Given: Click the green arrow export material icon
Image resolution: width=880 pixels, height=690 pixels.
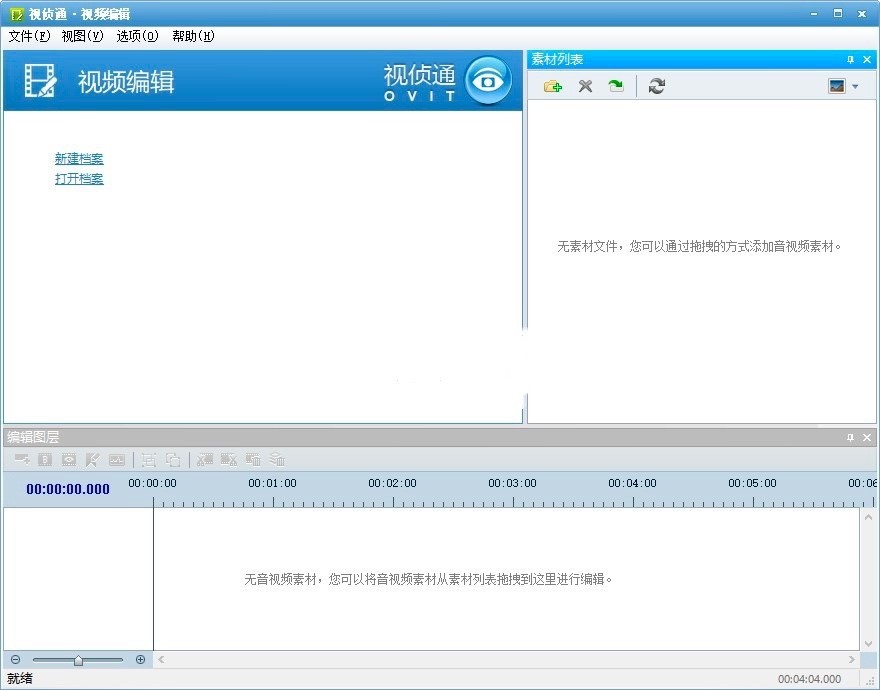Looking at the screenshot, I should 616,86.
